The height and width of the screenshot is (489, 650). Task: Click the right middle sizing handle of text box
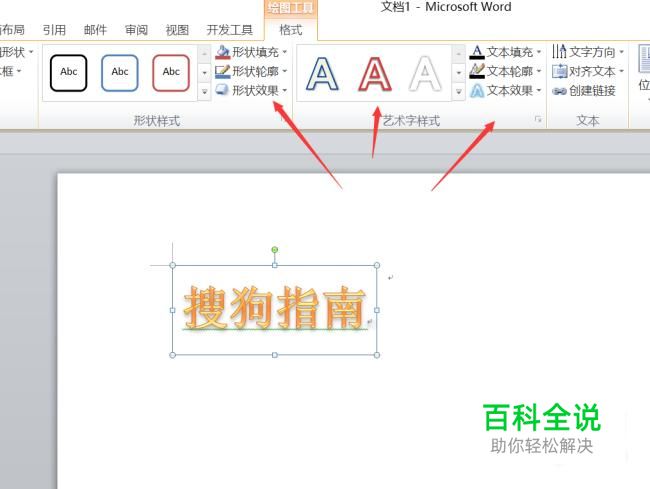(377, 310)
